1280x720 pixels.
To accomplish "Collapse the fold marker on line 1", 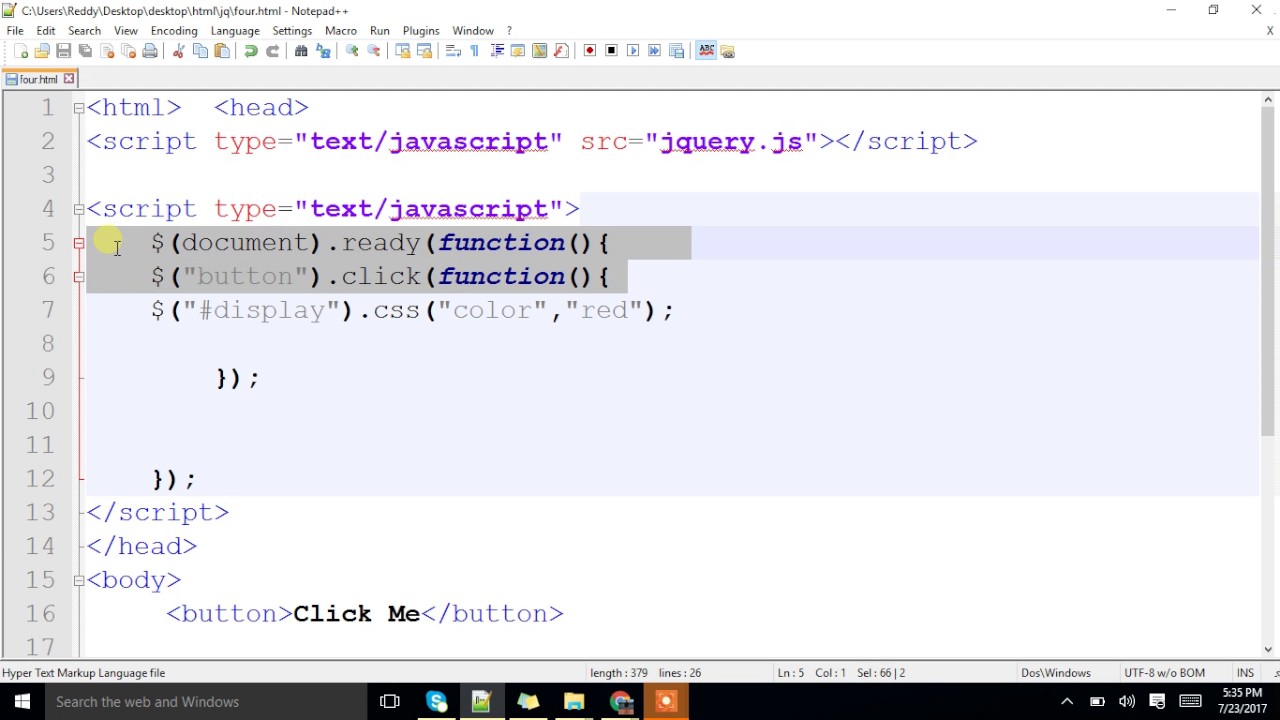I will click(x=79, y=108).
